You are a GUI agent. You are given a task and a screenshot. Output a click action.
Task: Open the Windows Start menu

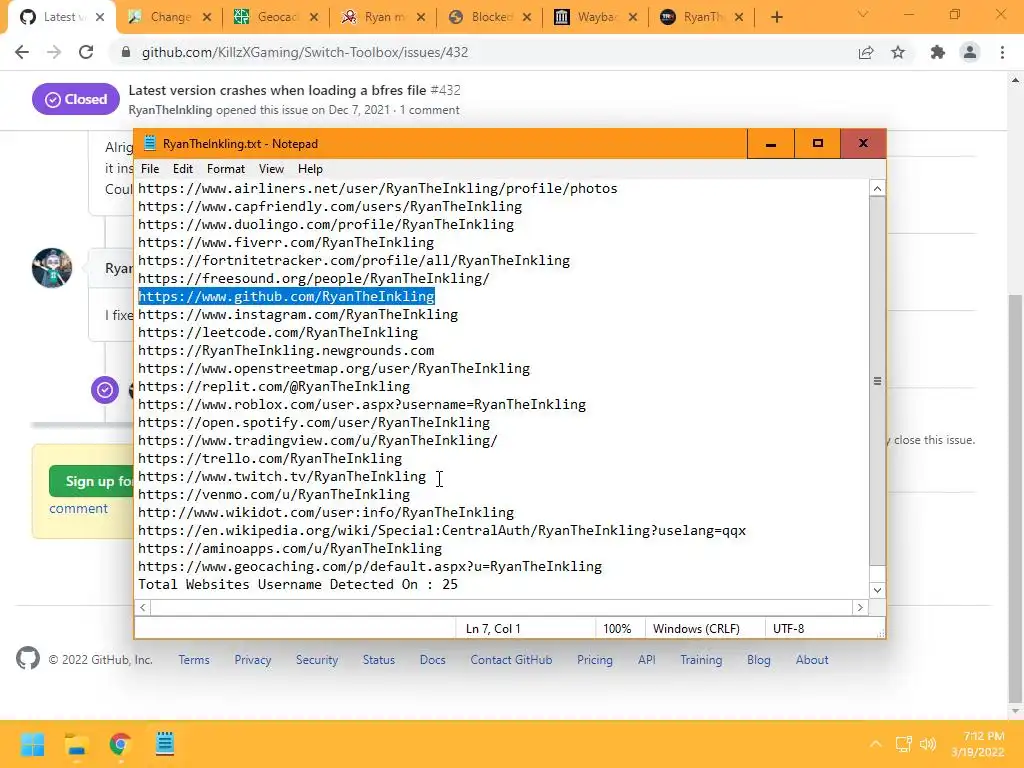click(32, 744)
